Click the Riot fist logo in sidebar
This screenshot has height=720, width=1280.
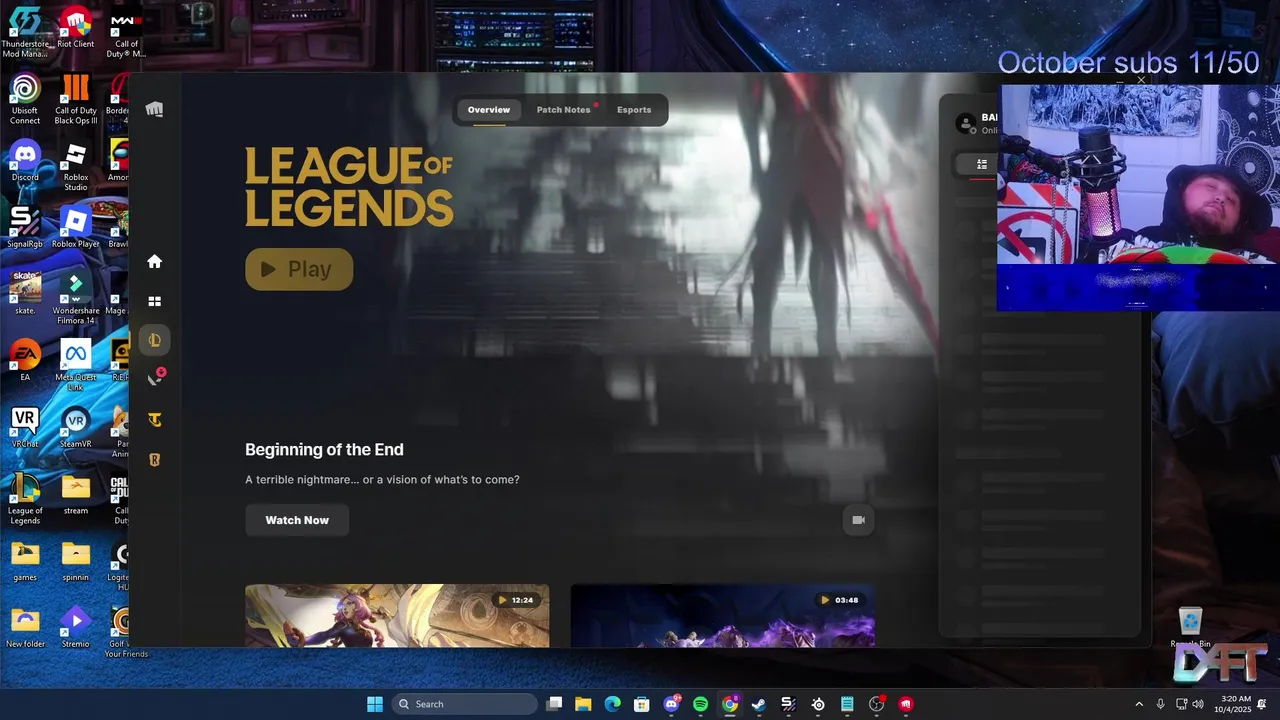point(154,109)
